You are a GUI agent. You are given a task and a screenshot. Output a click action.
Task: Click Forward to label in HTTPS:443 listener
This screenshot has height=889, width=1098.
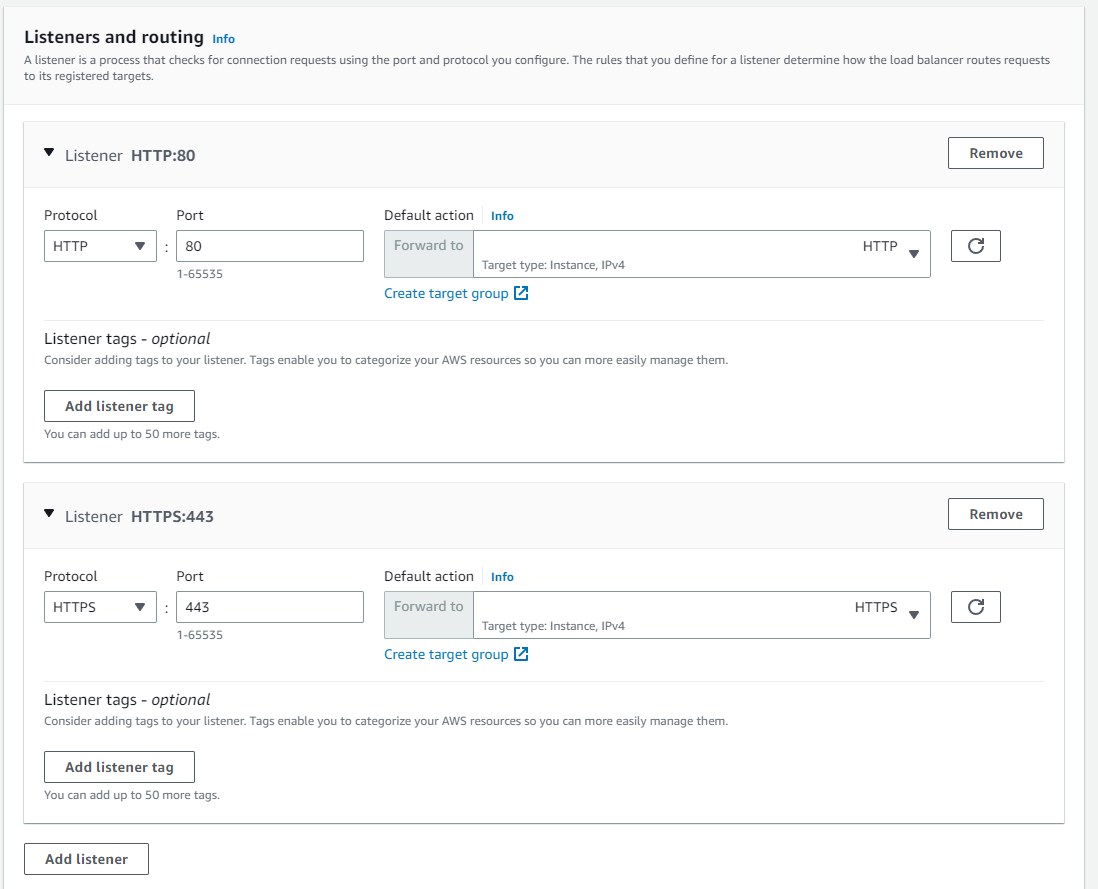tap(429, 607)
